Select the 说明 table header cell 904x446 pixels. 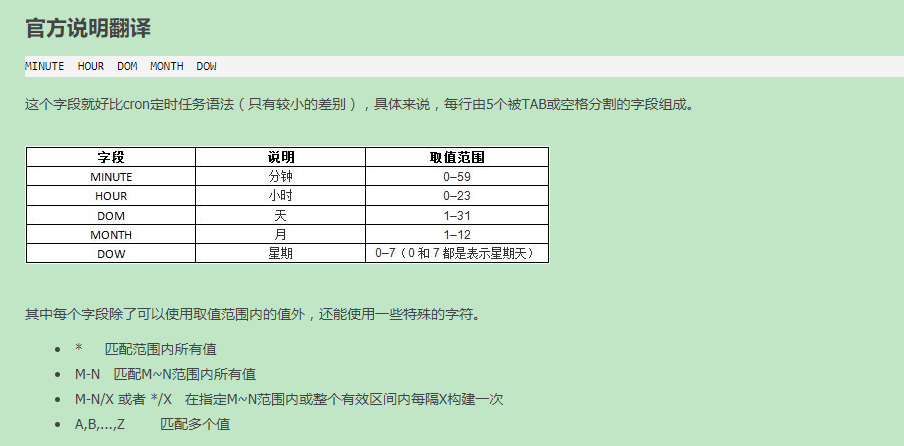[281, 157]
